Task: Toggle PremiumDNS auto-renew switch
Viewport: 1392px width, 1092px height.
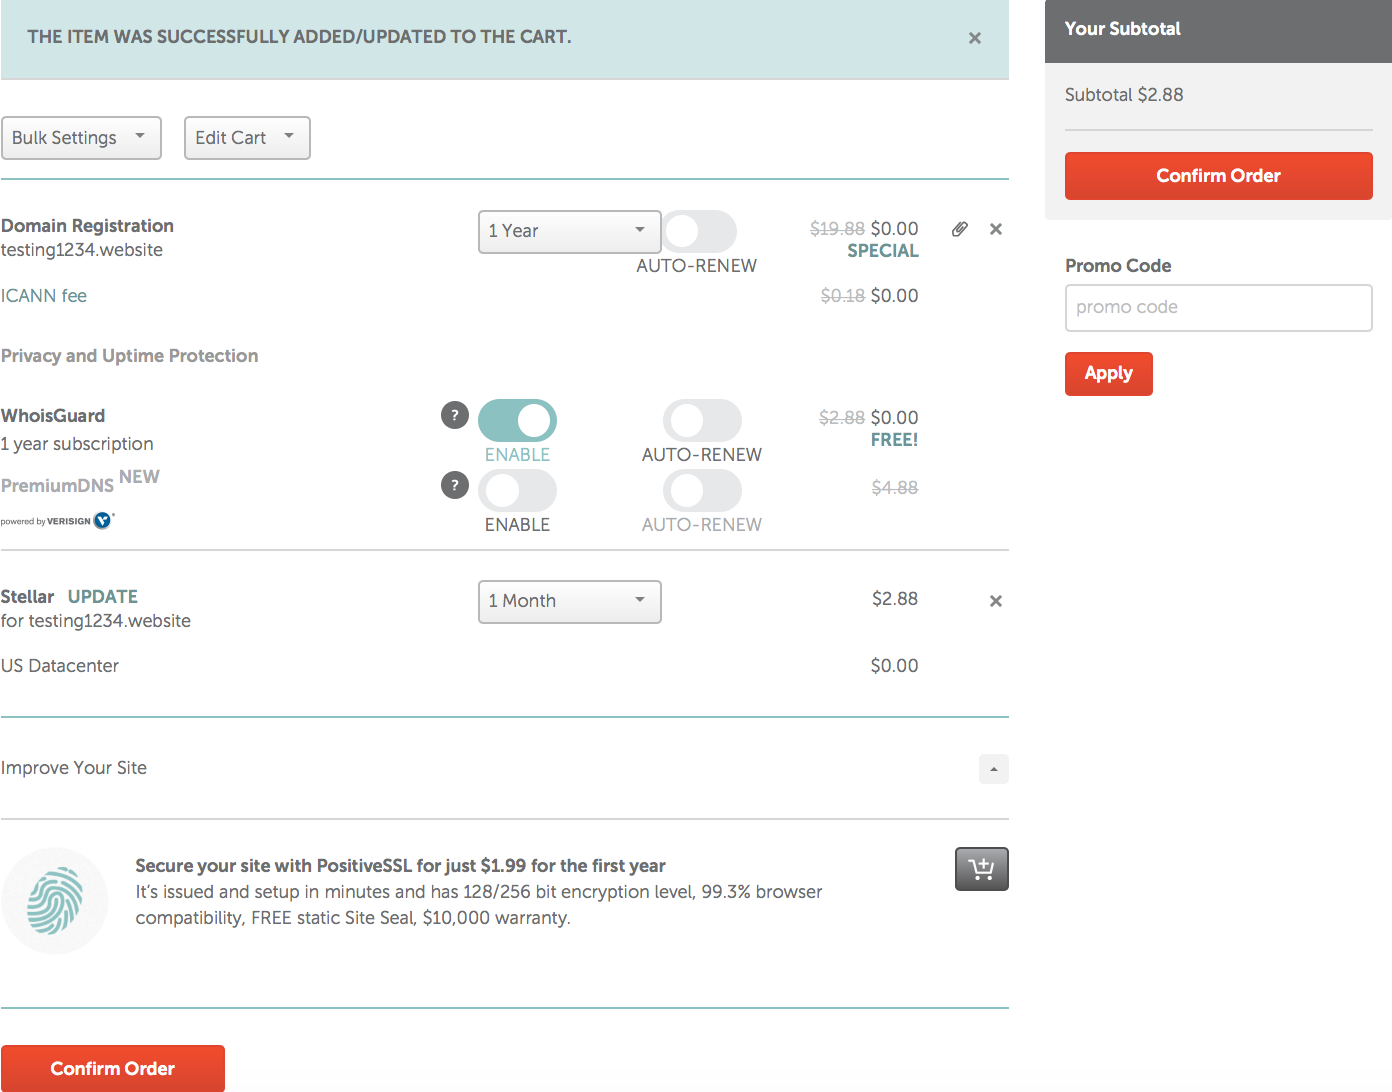Action: click(702, 490)
